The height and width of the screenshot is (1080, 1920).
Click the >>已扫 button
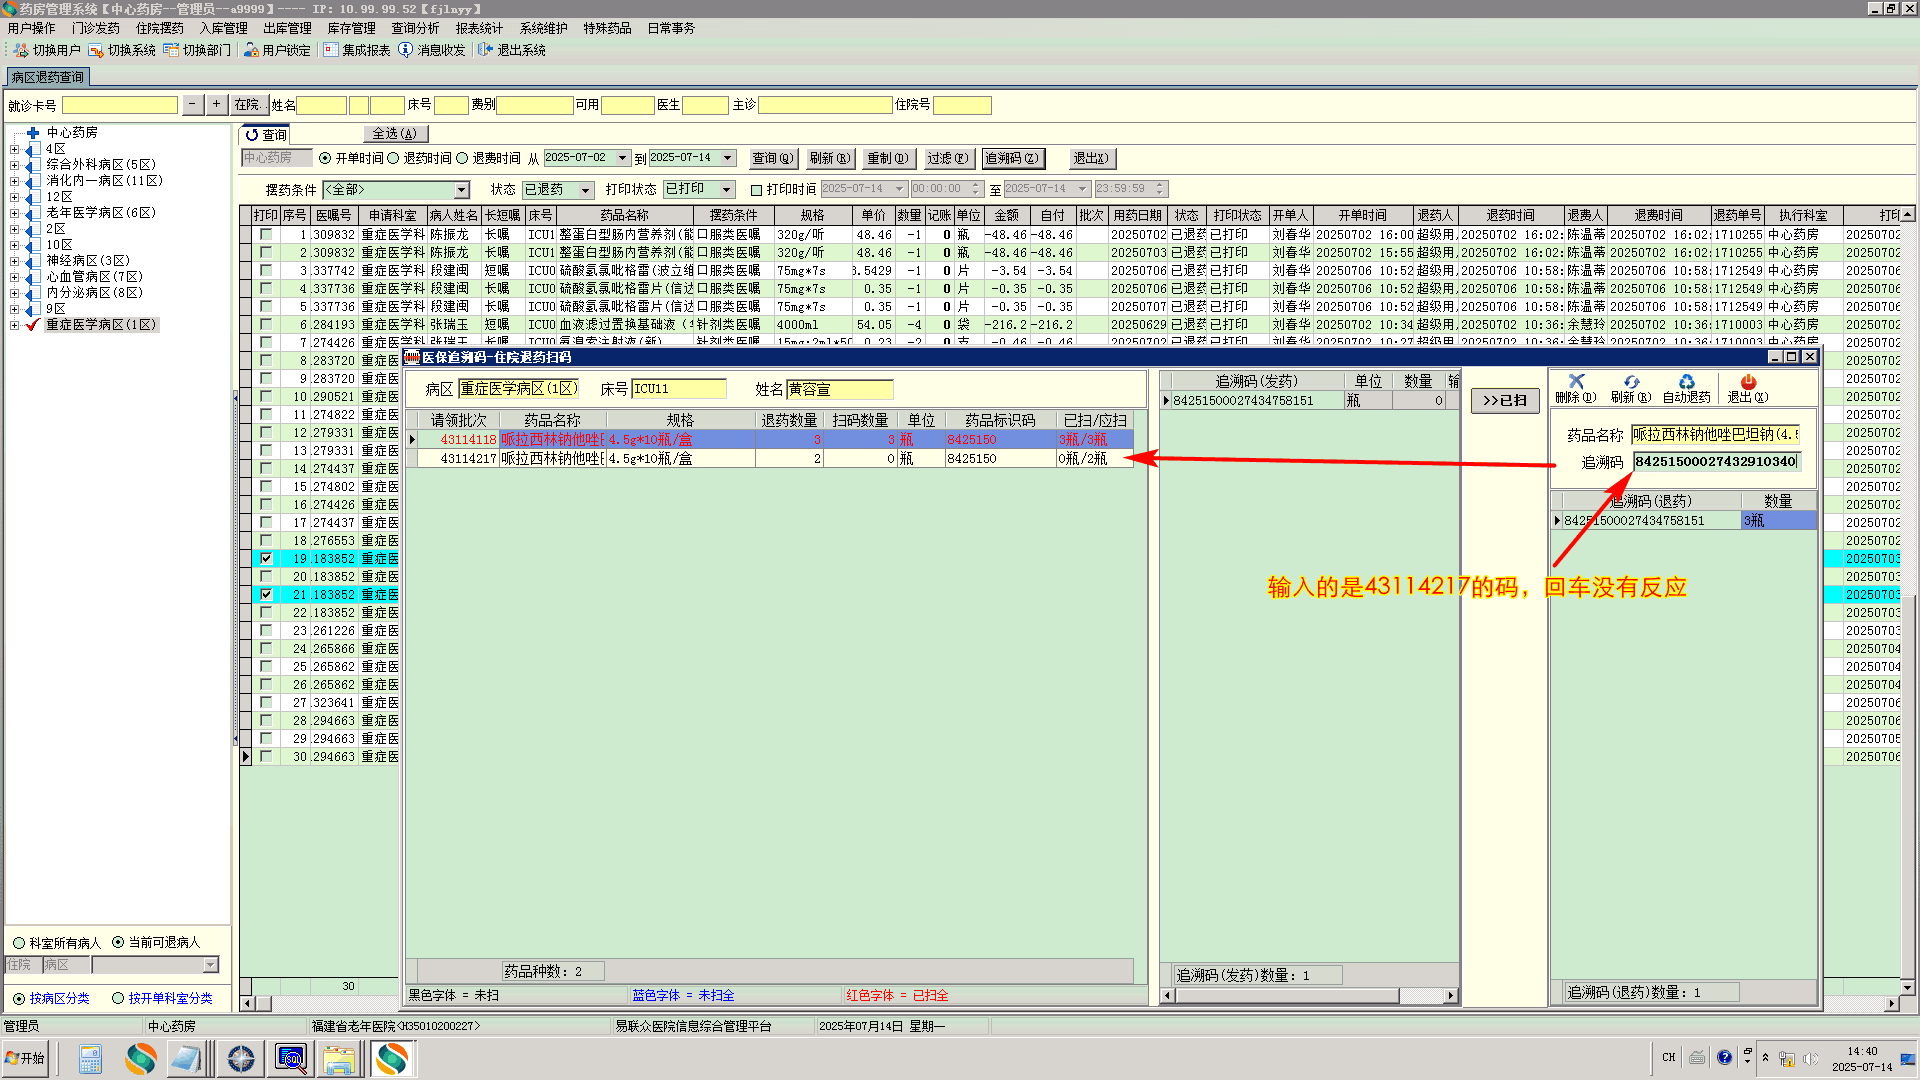(x=1504, y=401)
